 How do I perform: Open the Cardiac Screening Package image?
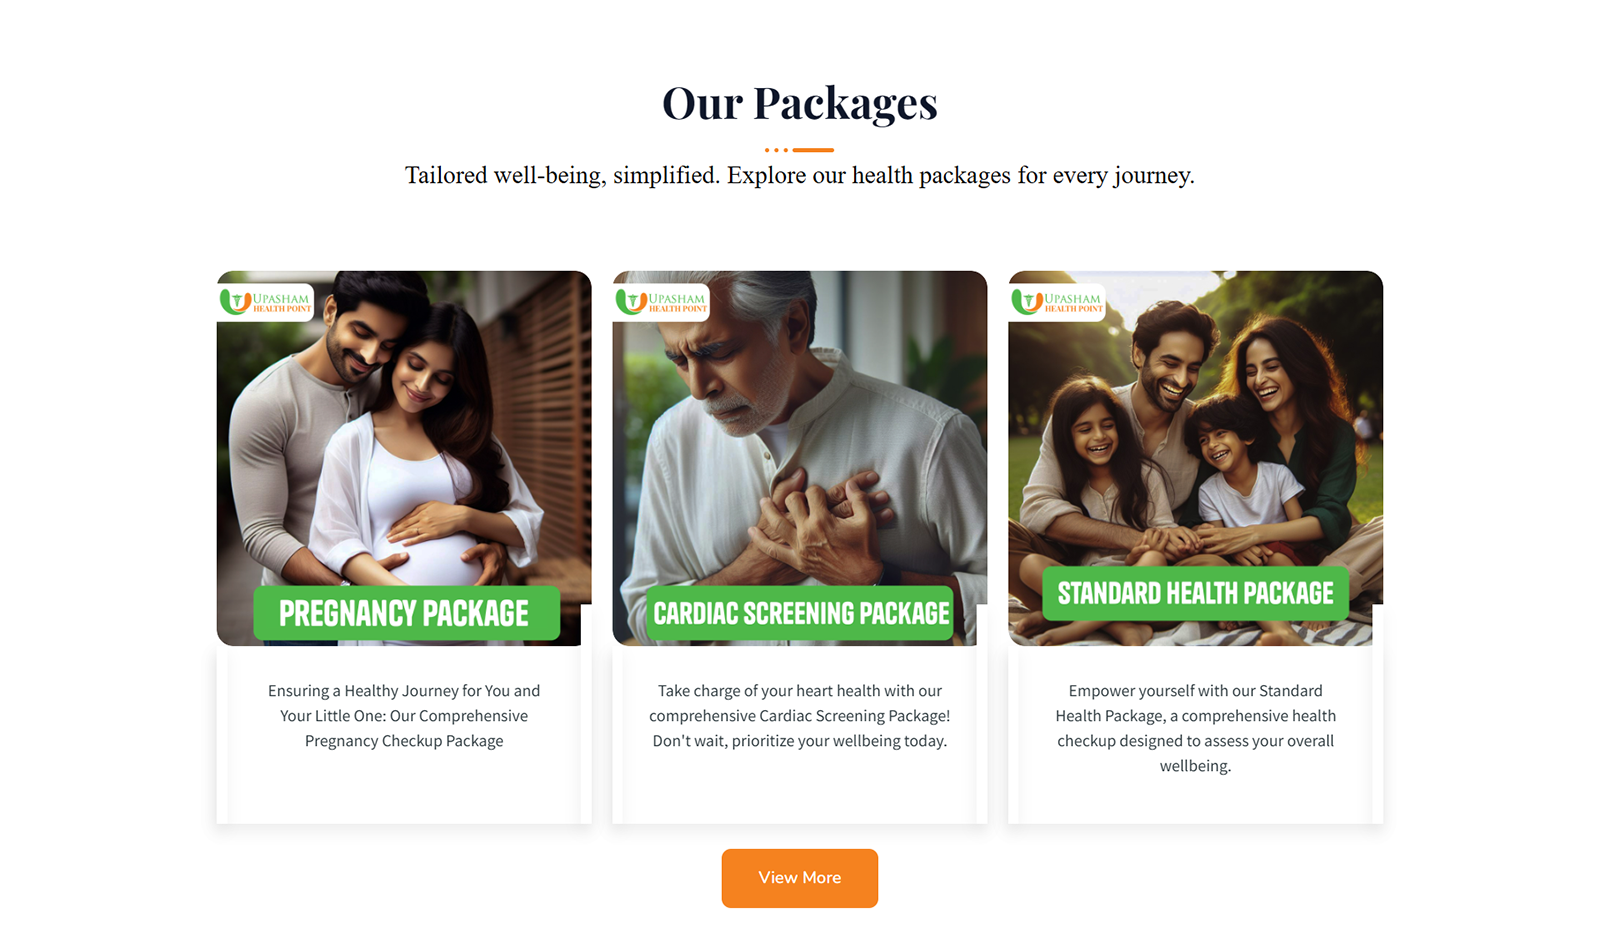(x=800, y=458)
